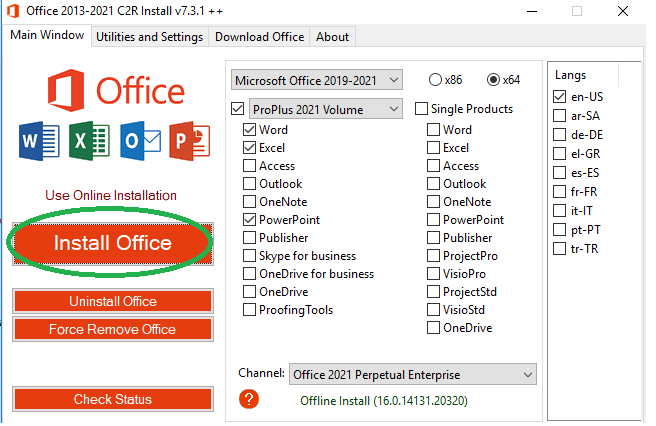
Task: Check the ProjectPro single product checkbox
Action: [x=433, y=256]
